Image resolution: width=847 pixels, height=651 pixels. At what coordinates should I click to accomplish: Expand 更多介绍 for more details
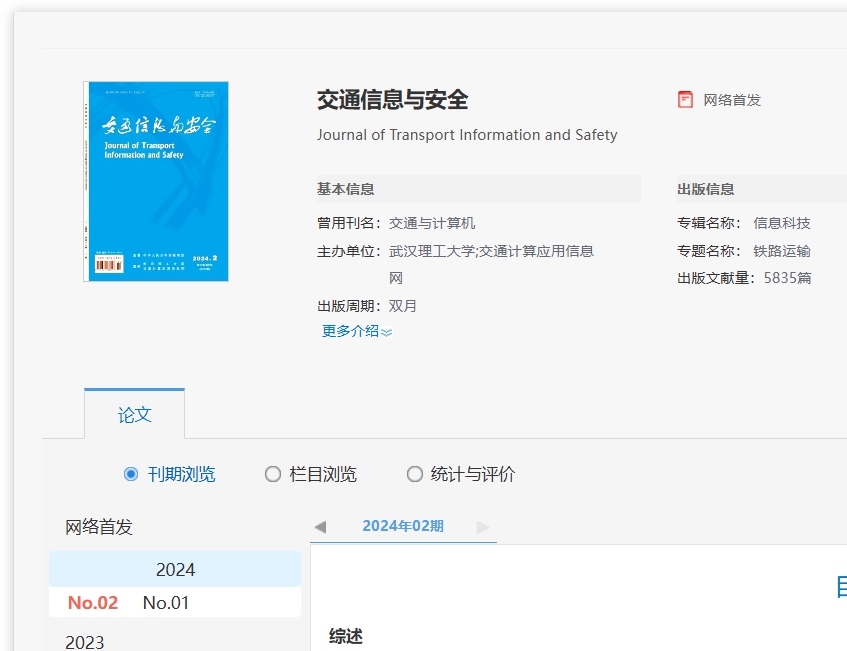350,331
